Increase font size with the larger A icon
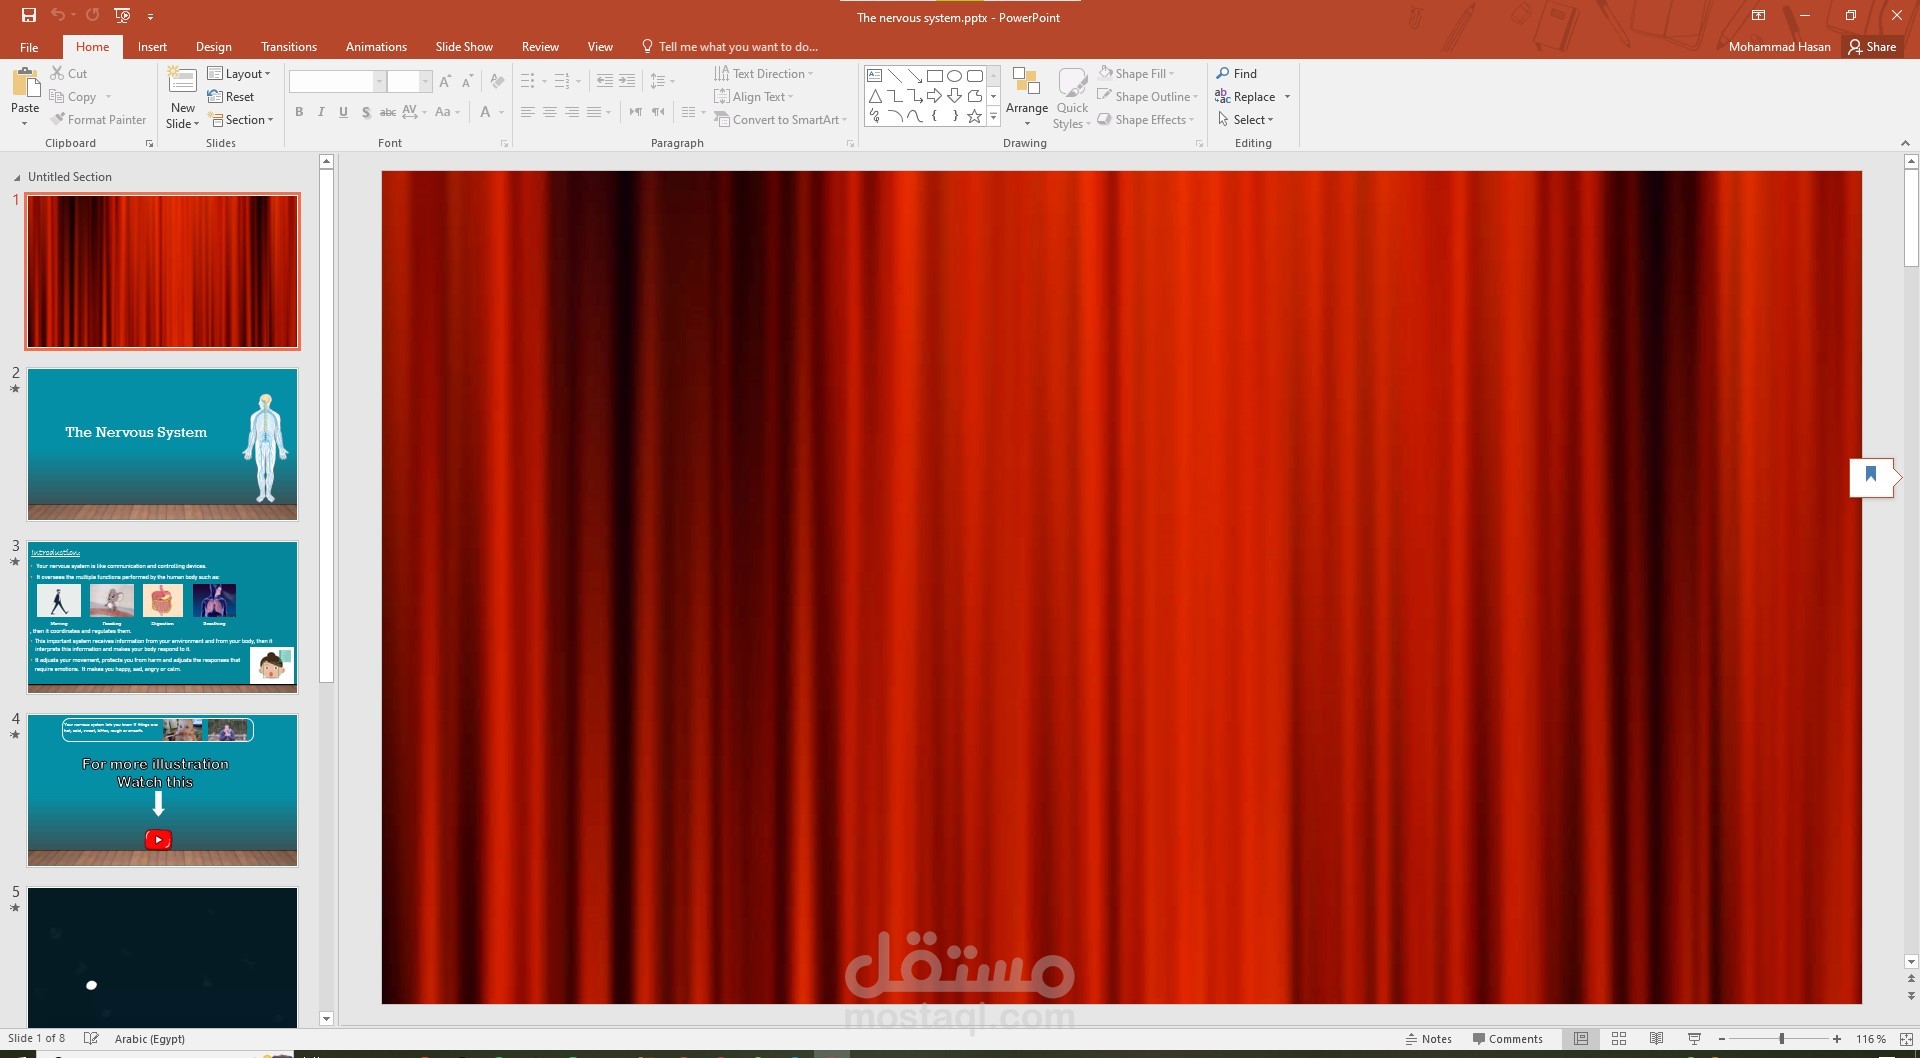Image resolution: width=1920 pixels, height=1058 pixels. (445, 81)
